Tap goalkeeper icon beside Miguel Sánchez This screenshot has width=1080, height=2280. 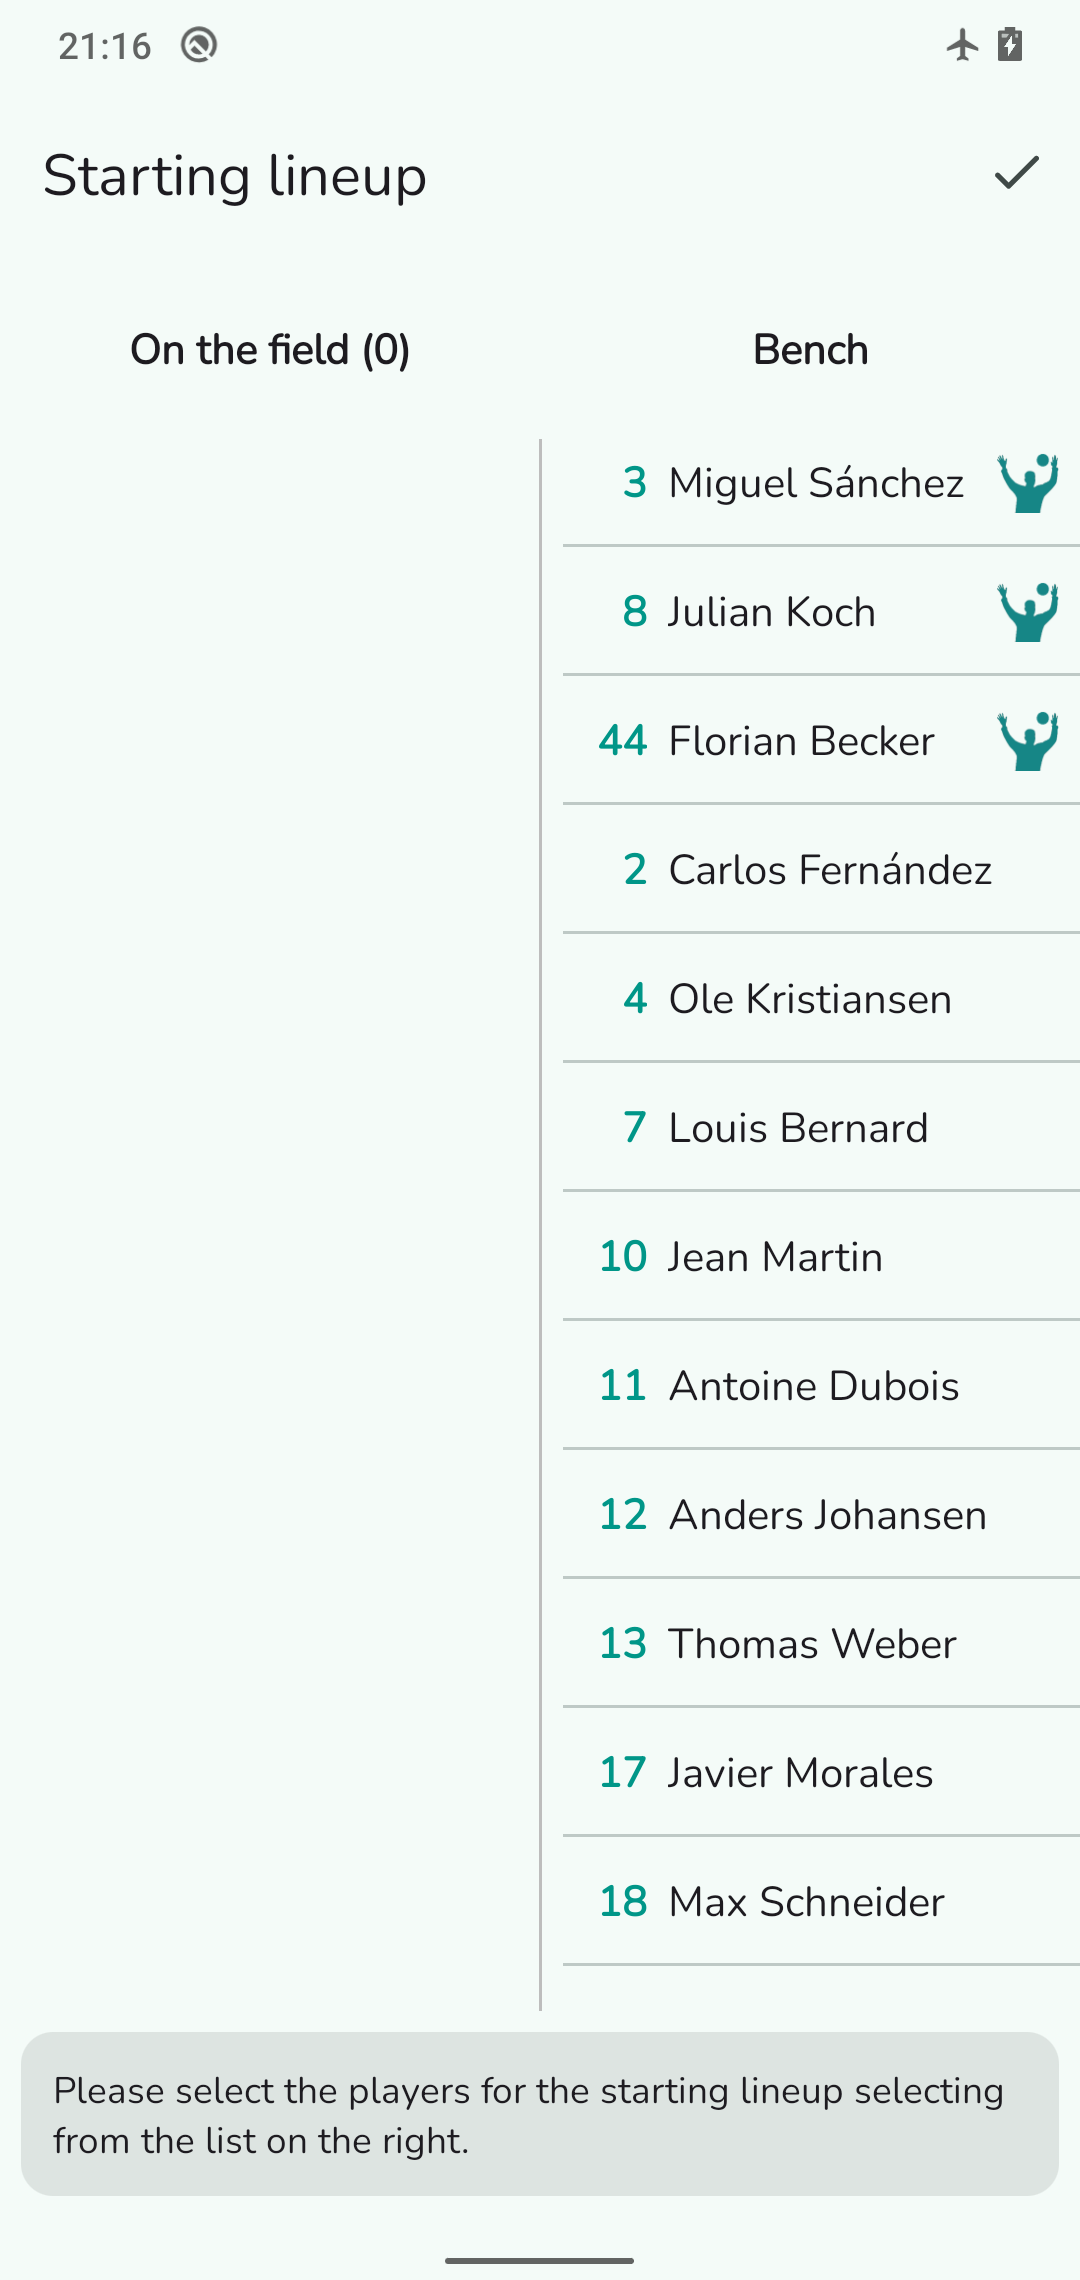point(1028,483)
